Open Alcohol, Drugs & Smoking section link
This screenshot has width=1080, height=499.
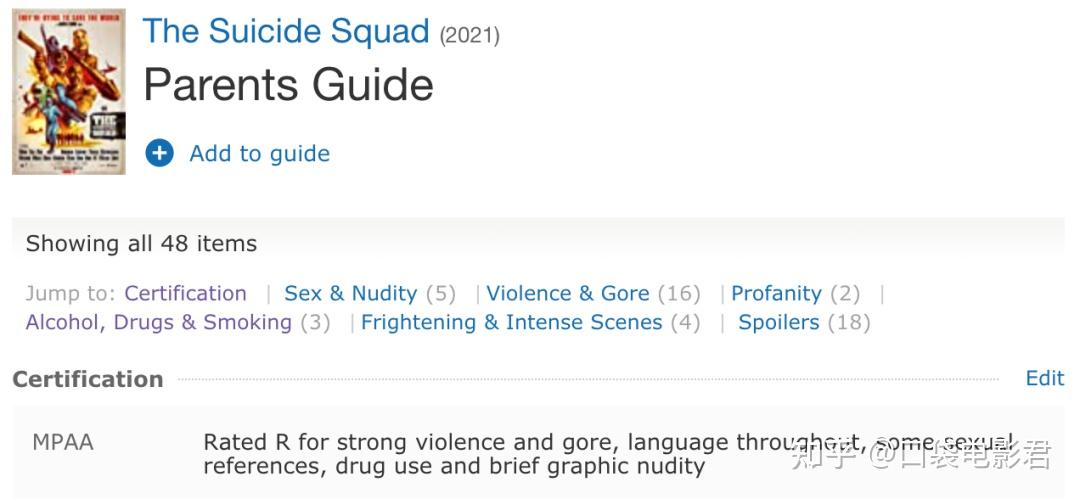(158, 322)
